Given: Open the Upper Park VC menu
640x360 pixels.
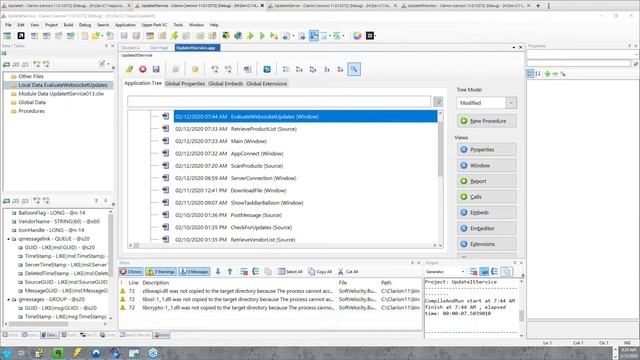Looking at the screenshot, I should (x=154, y=25).
